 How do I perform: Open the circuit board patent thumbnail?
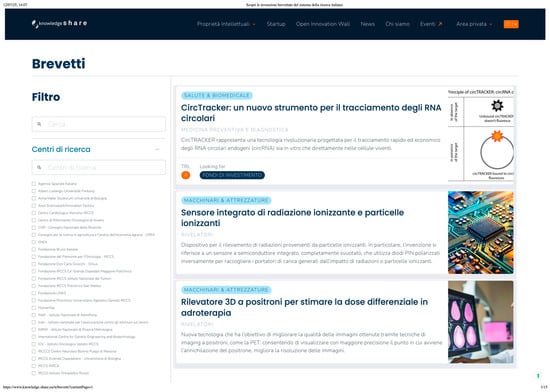click(481, 232)
